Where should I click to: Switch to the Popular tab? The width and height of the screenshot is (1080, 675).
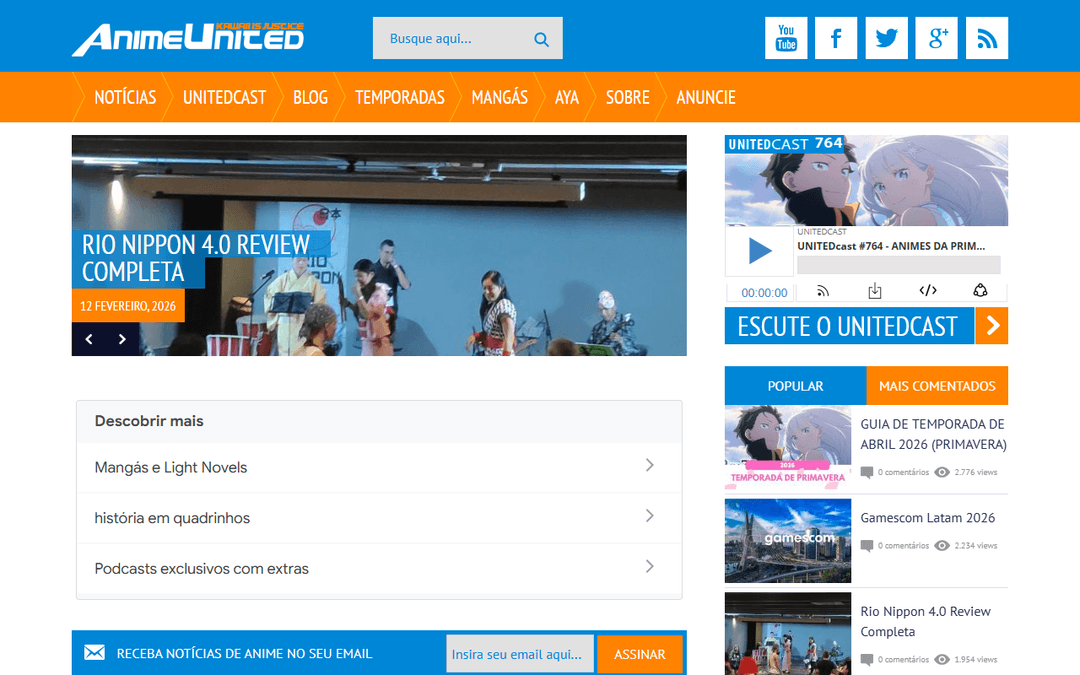point(796,386)
